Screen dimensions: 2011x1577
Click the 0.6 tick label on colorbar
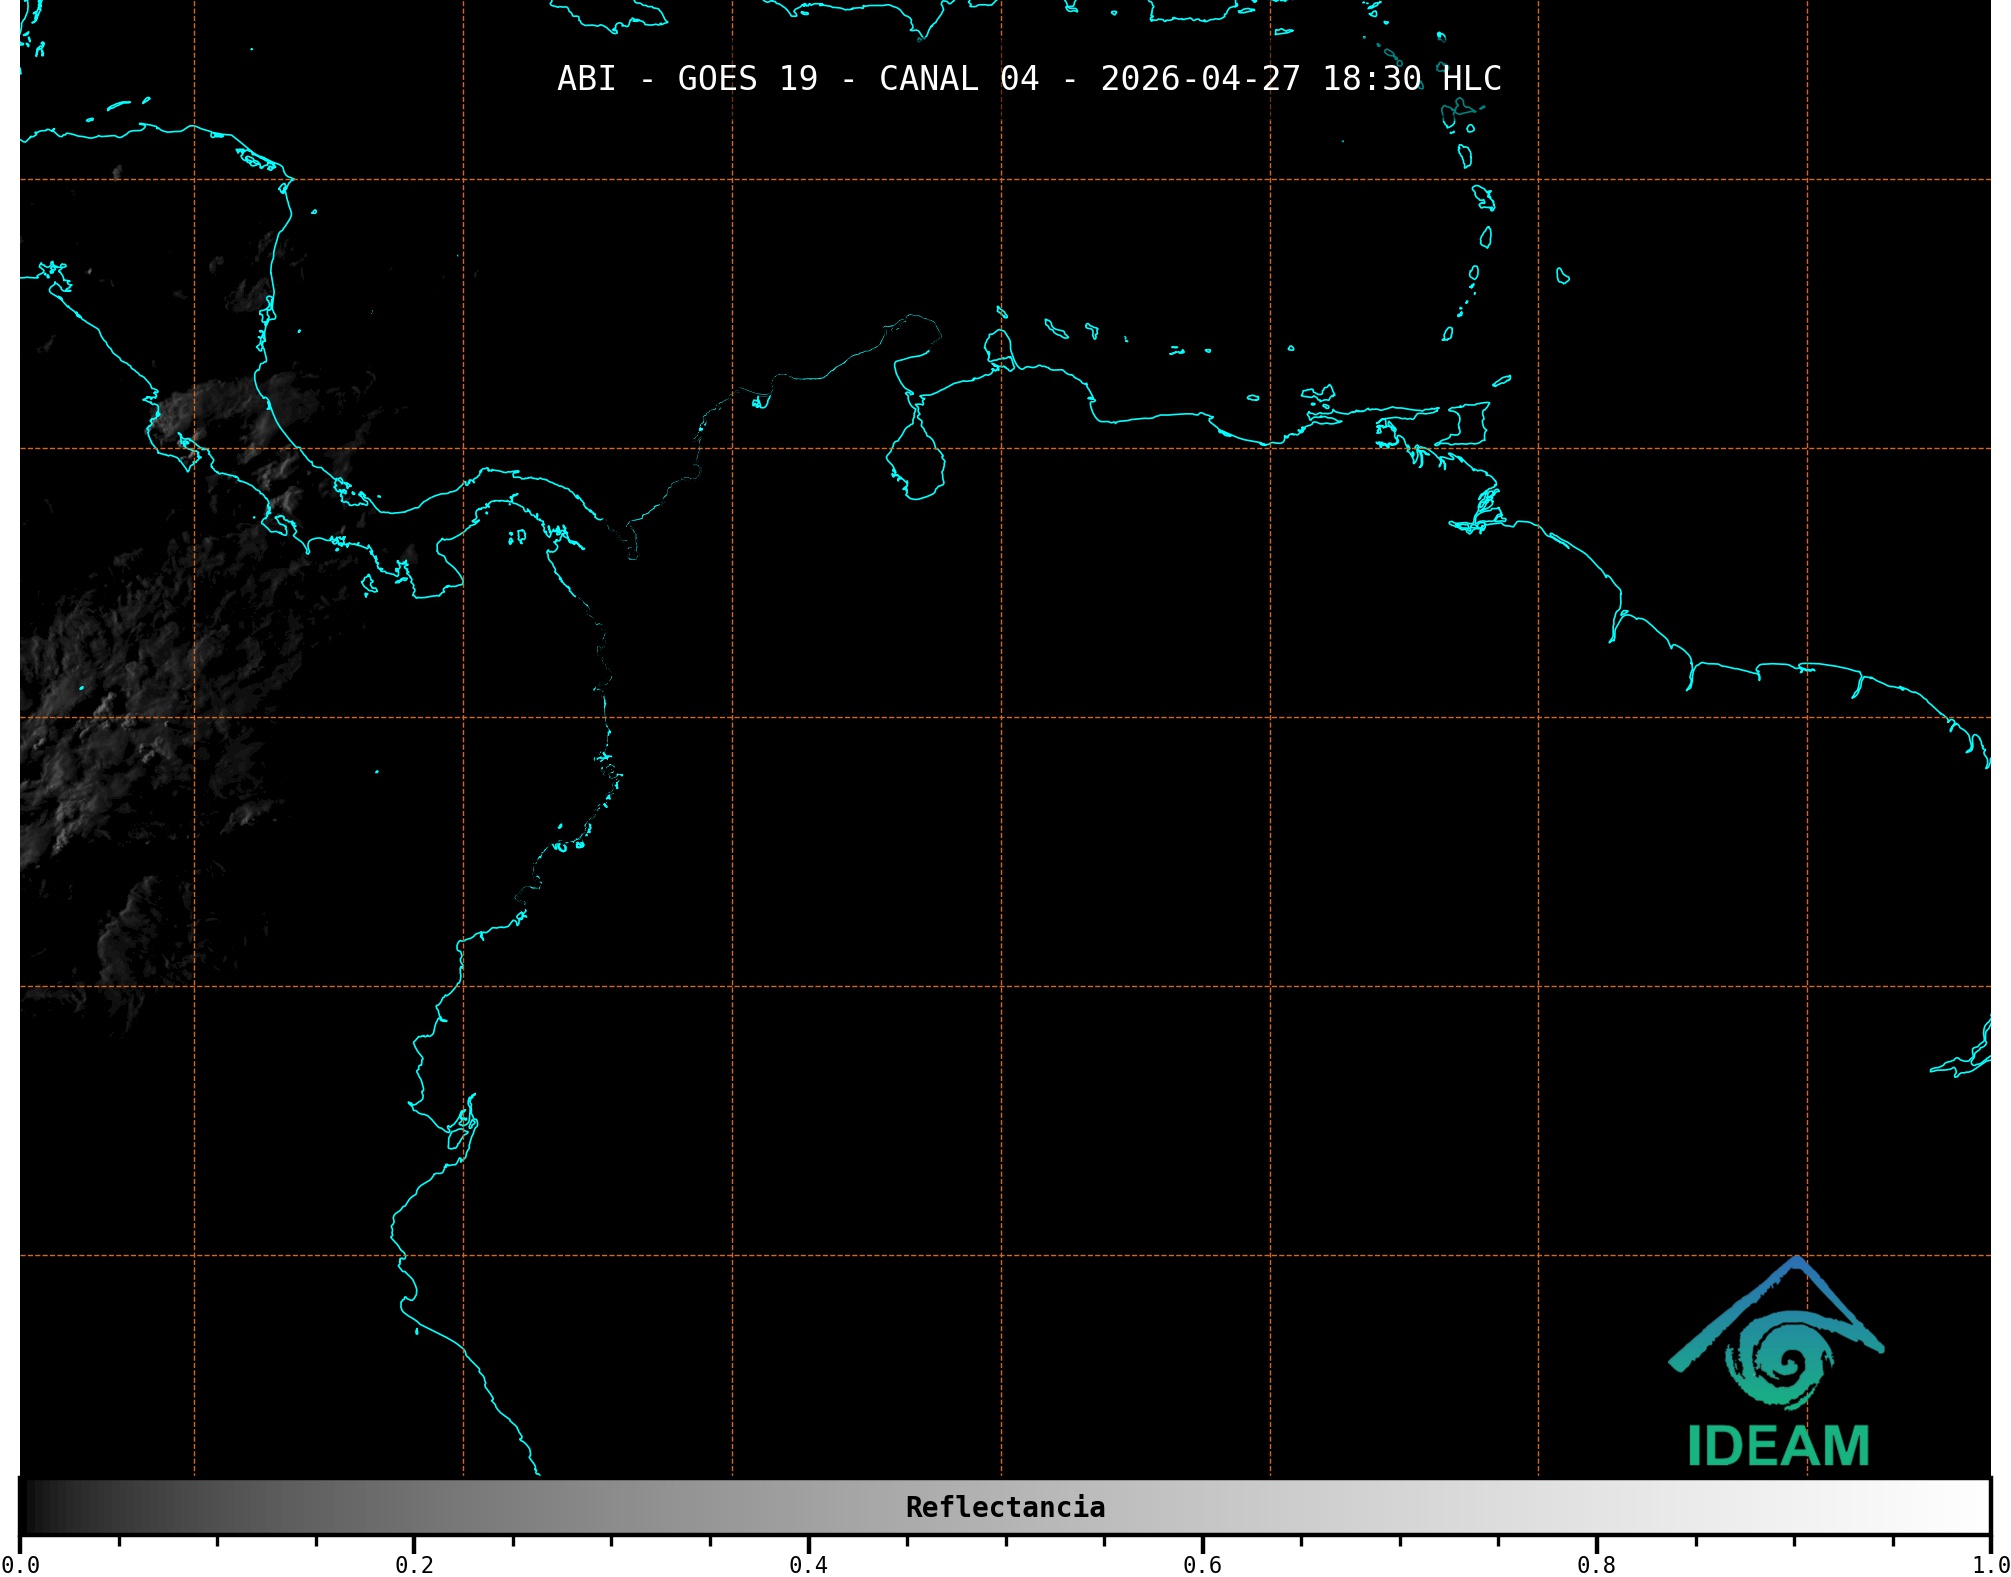1202,1565
